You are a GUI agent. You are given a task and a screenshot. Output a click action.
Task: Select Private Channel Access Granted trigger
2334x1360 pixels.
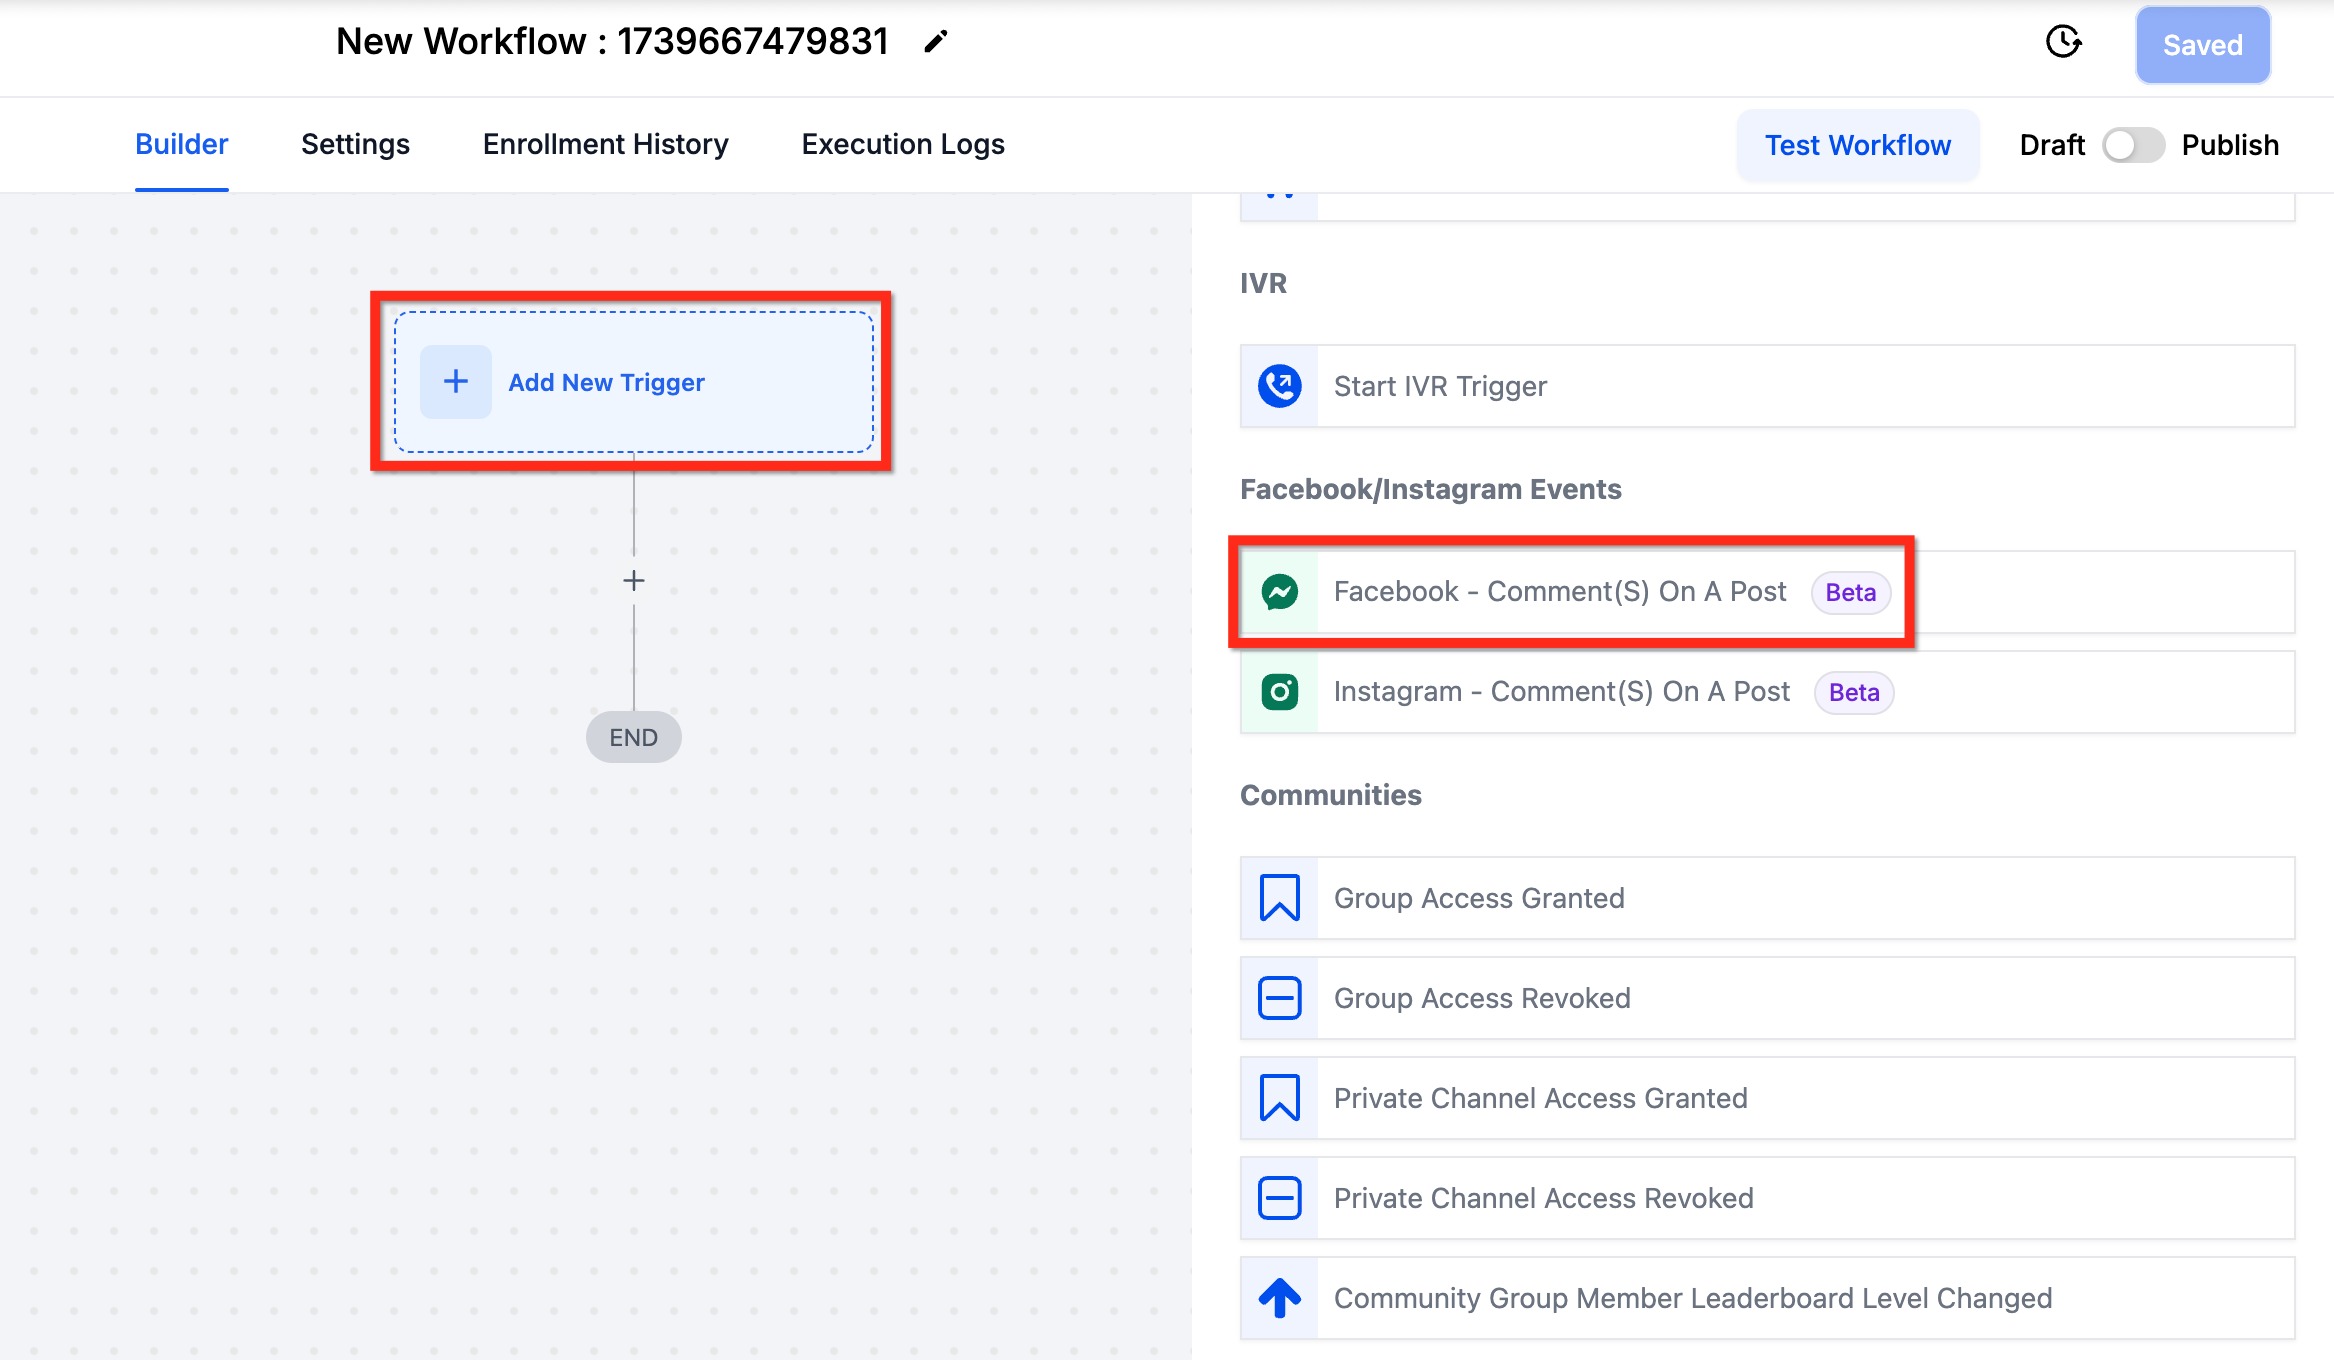(1540, 1098)
